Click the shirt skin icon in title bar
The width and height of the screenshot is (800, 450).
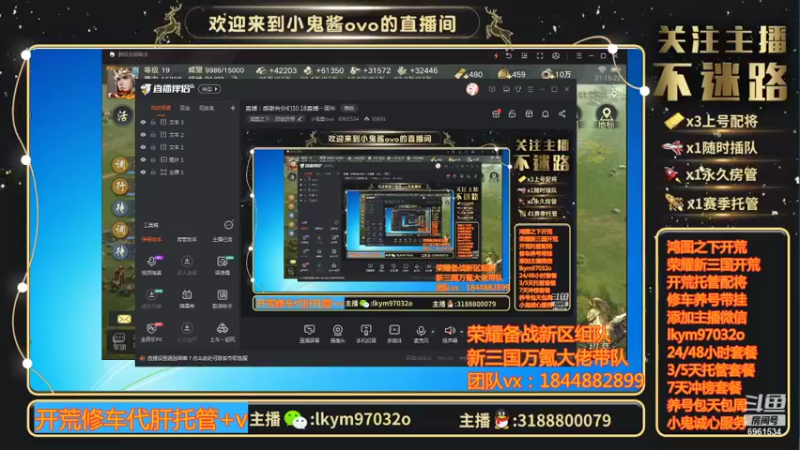click(x=518, y=89)
